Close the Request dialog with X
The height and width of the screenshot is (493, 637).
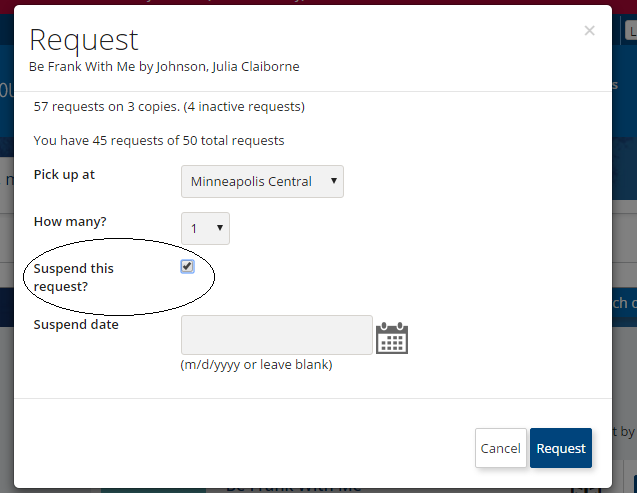(x=589, y=30)
